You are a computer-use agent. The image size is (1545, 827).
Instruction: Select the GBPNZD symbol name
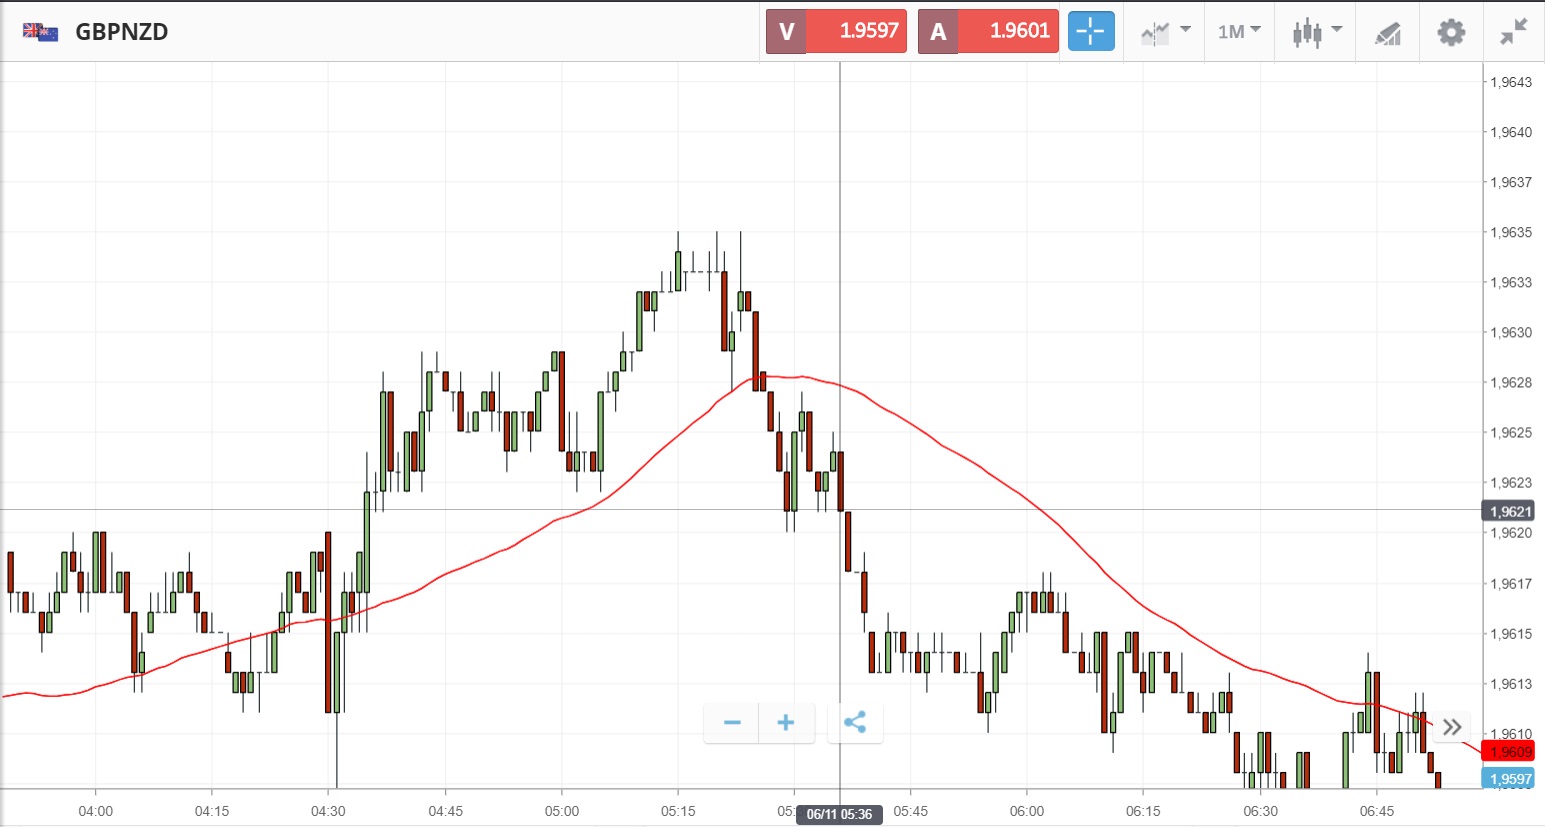(x=122, y=32)
